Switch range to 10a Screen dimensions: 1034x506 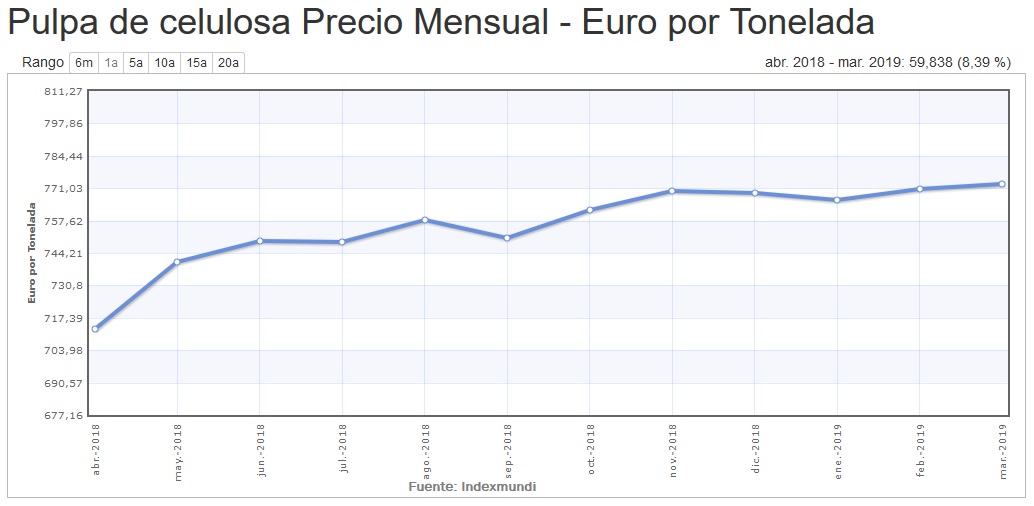point(165,63)
